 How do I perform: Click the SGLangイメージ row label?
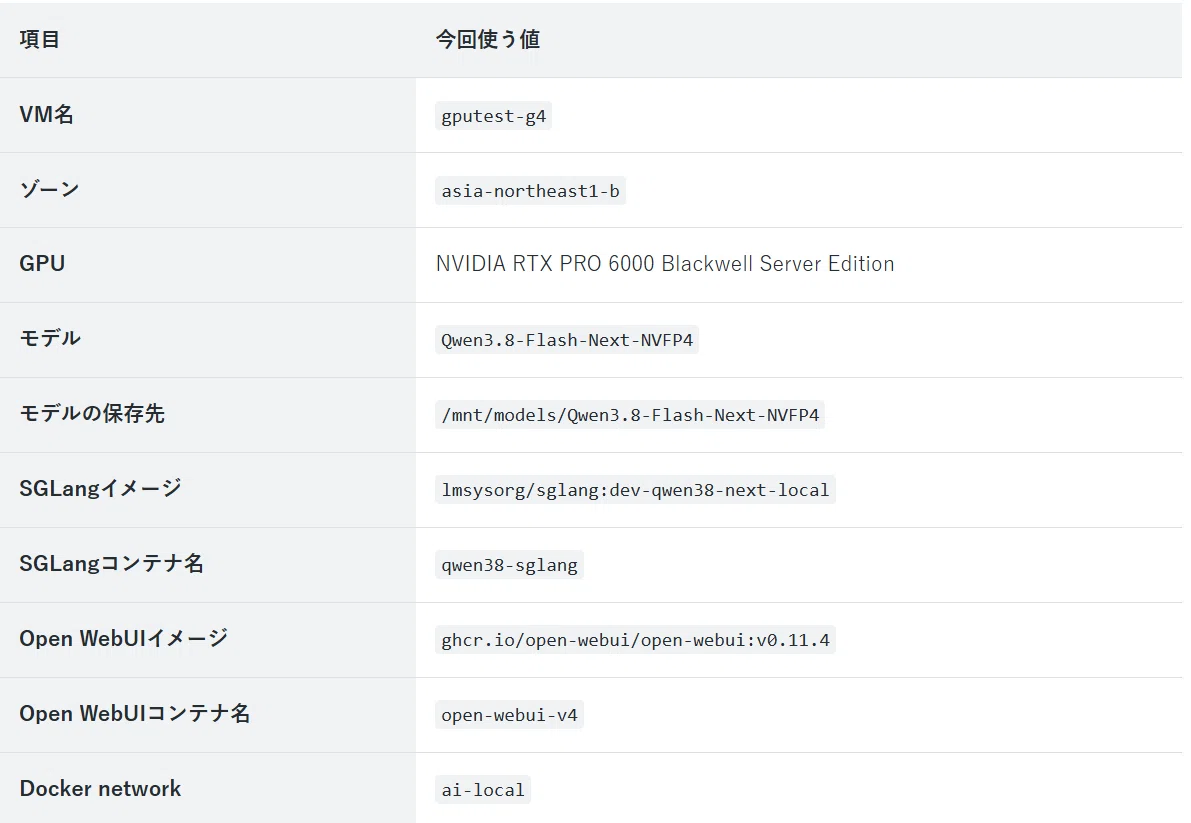pos(100,488)
